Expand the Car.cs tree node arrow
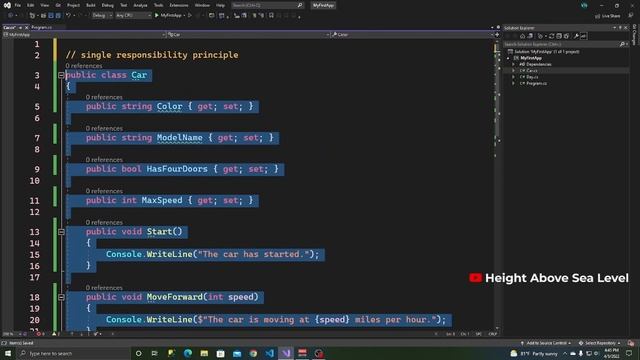Viewport: 640px width, 360px height. pyautogui.click(x=513, y=71)
